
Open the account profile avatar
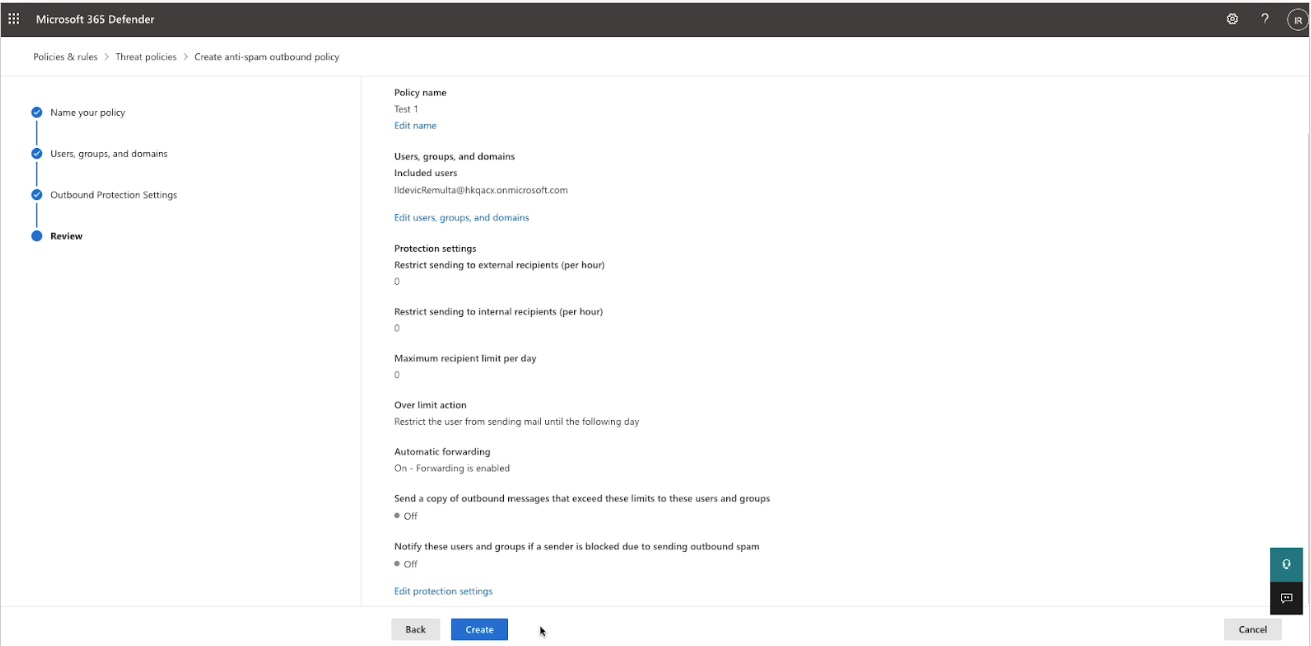pyautogui.click(x=1297, y=19)
